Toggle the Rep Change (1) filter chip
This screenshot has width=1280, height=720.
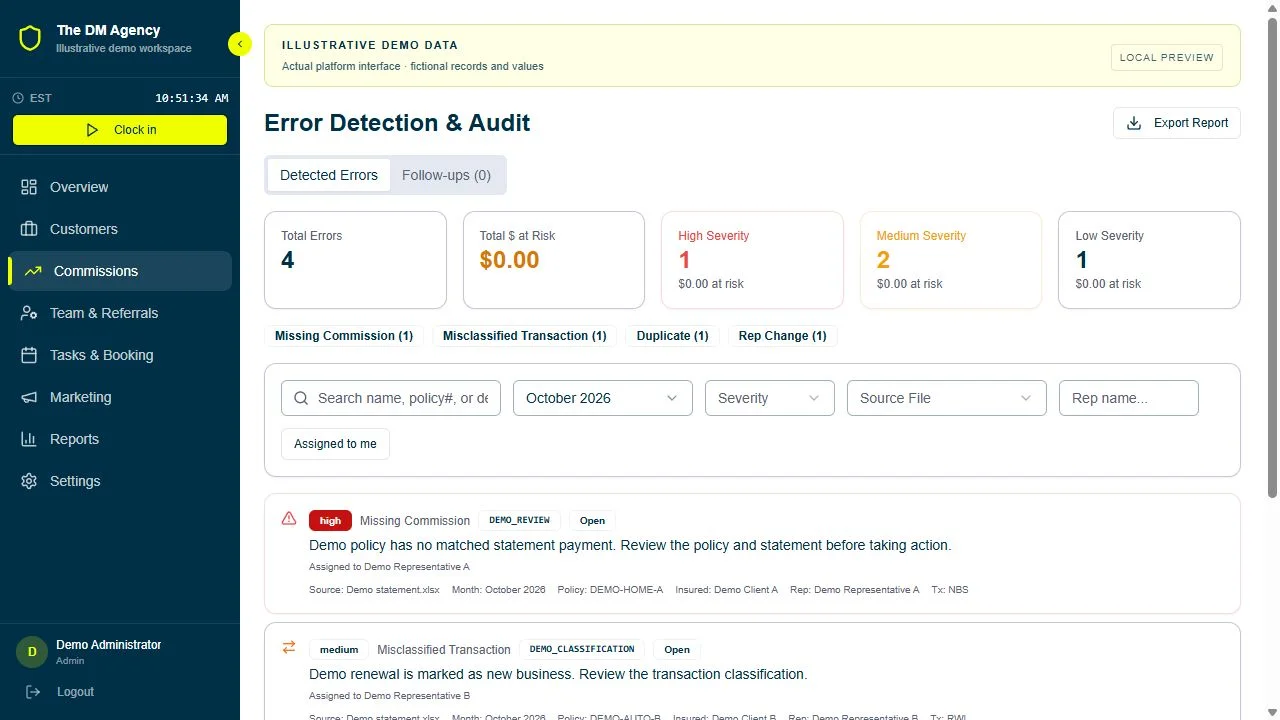click(783, 336)
